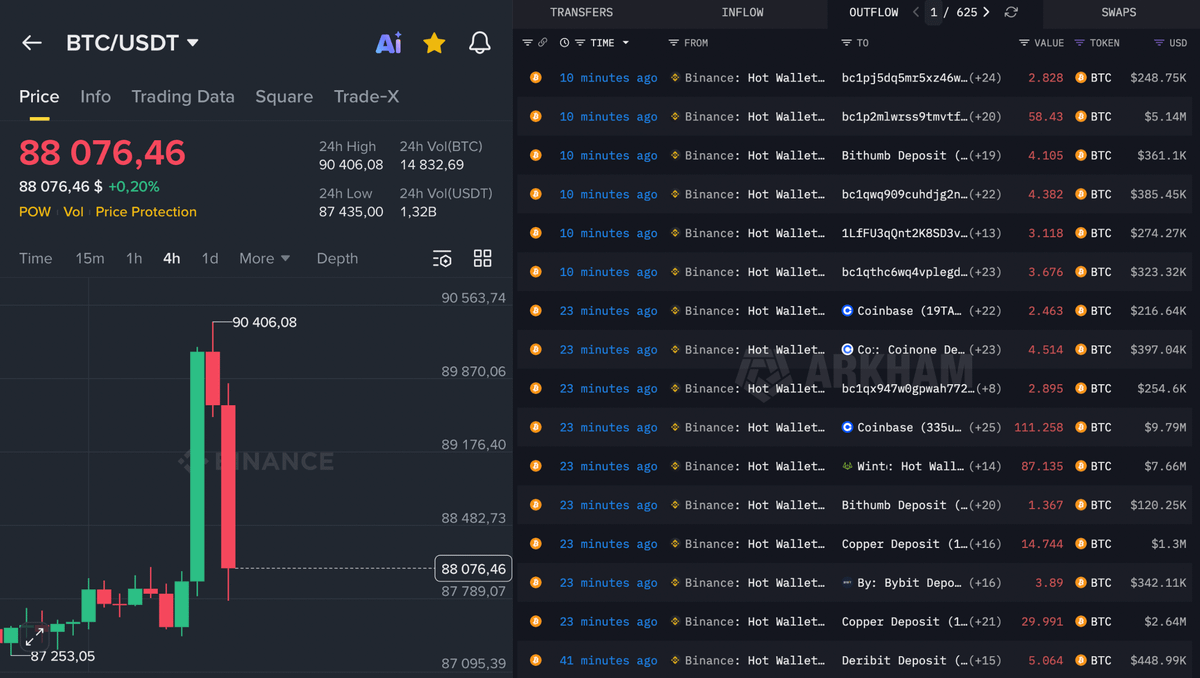This screenshot has height=678, width=1200.
Task: Filter by the VALUE column
Action: [x=1024, y=43]
